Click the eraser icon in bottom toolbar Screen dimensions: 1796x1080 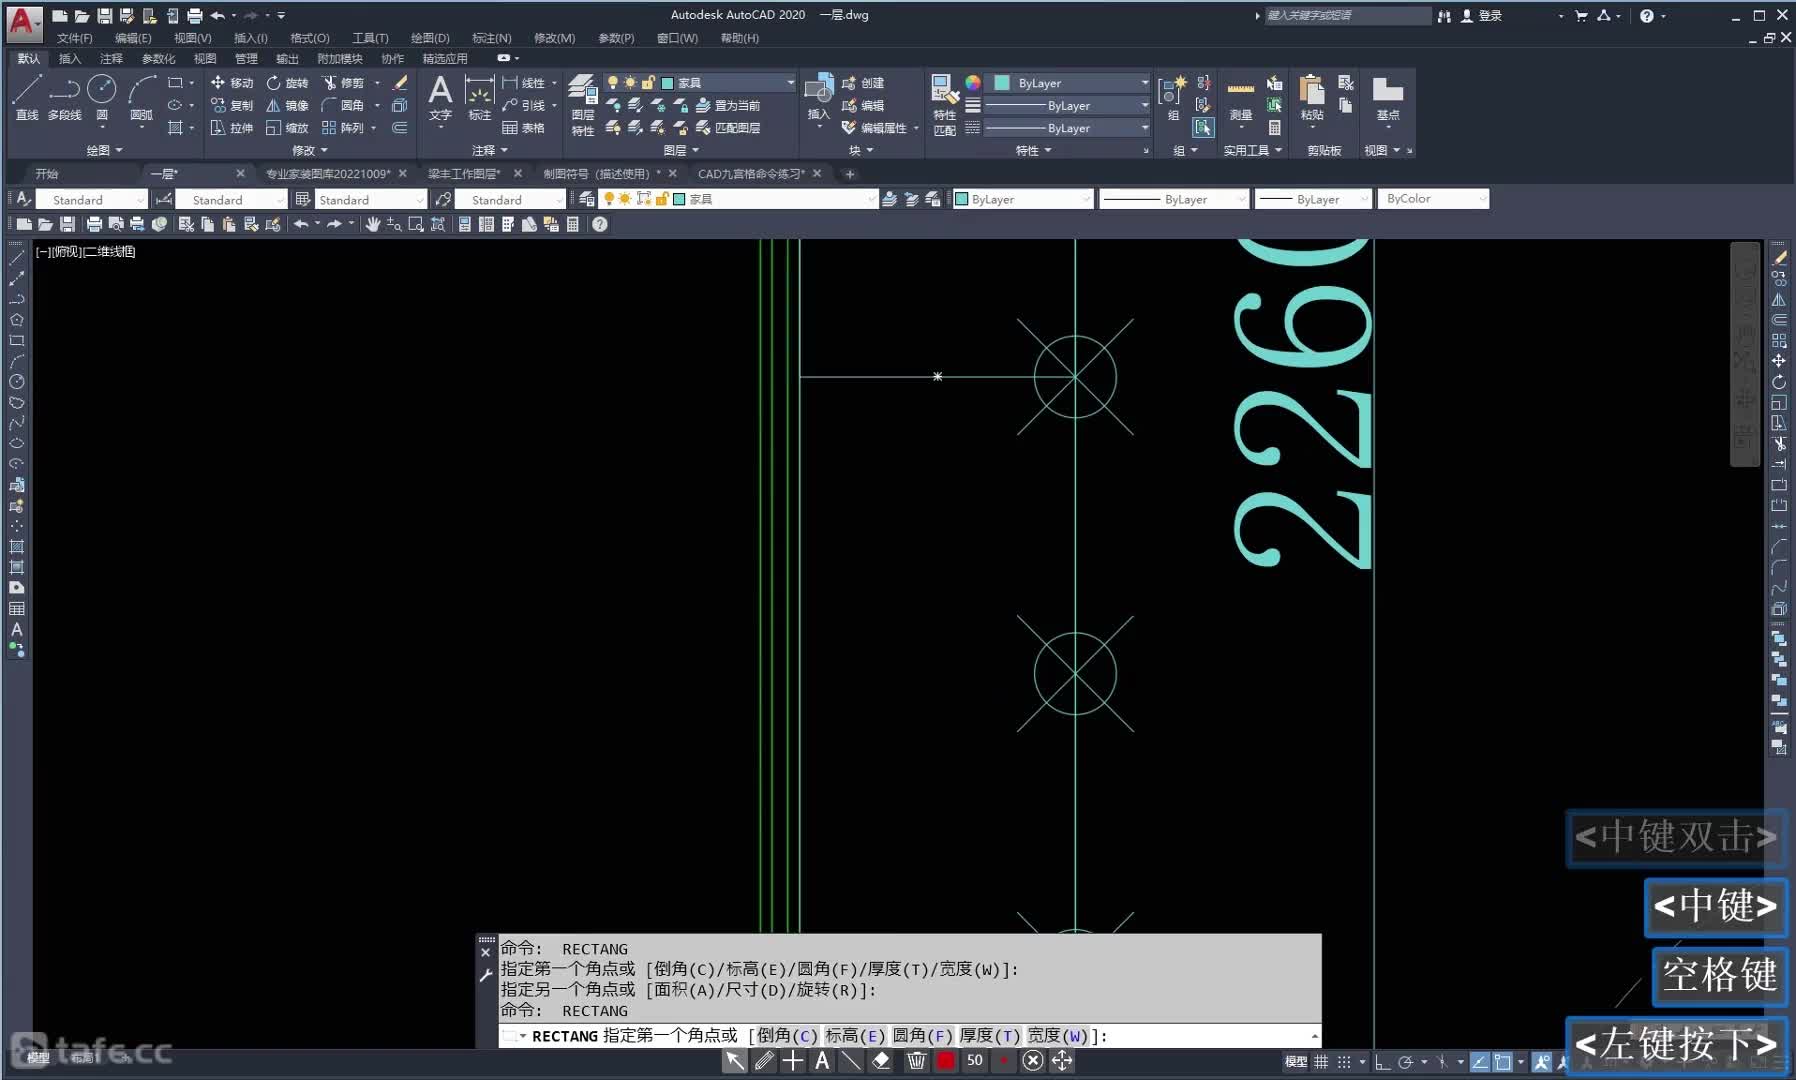pos(881,1060)
